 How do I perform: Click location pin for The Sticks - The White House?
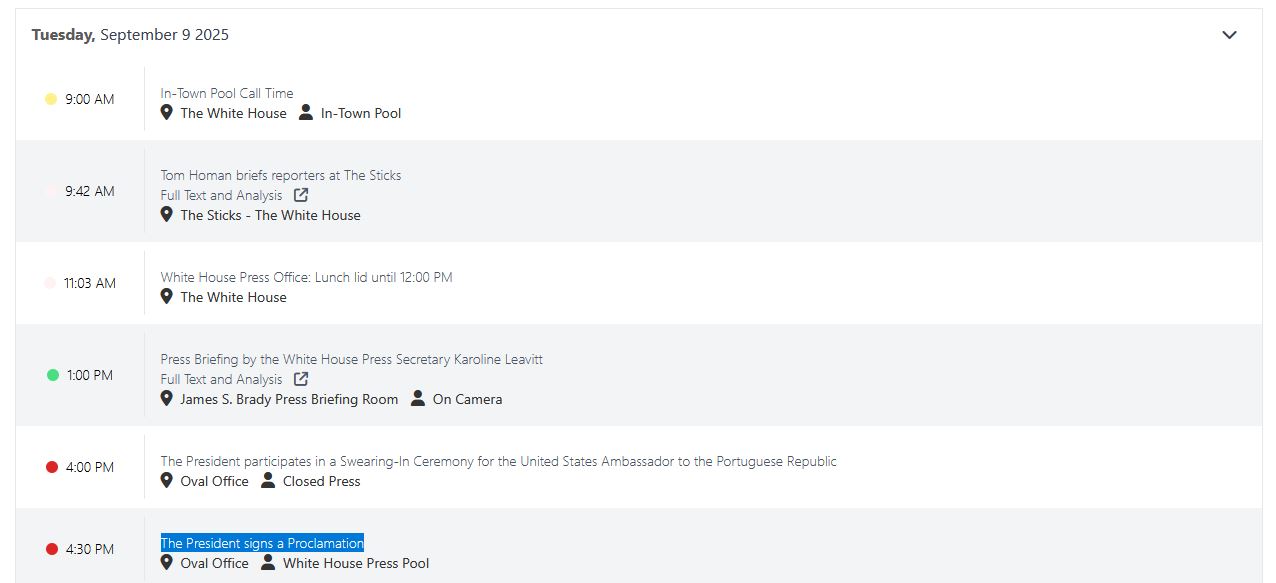[167, 214]
